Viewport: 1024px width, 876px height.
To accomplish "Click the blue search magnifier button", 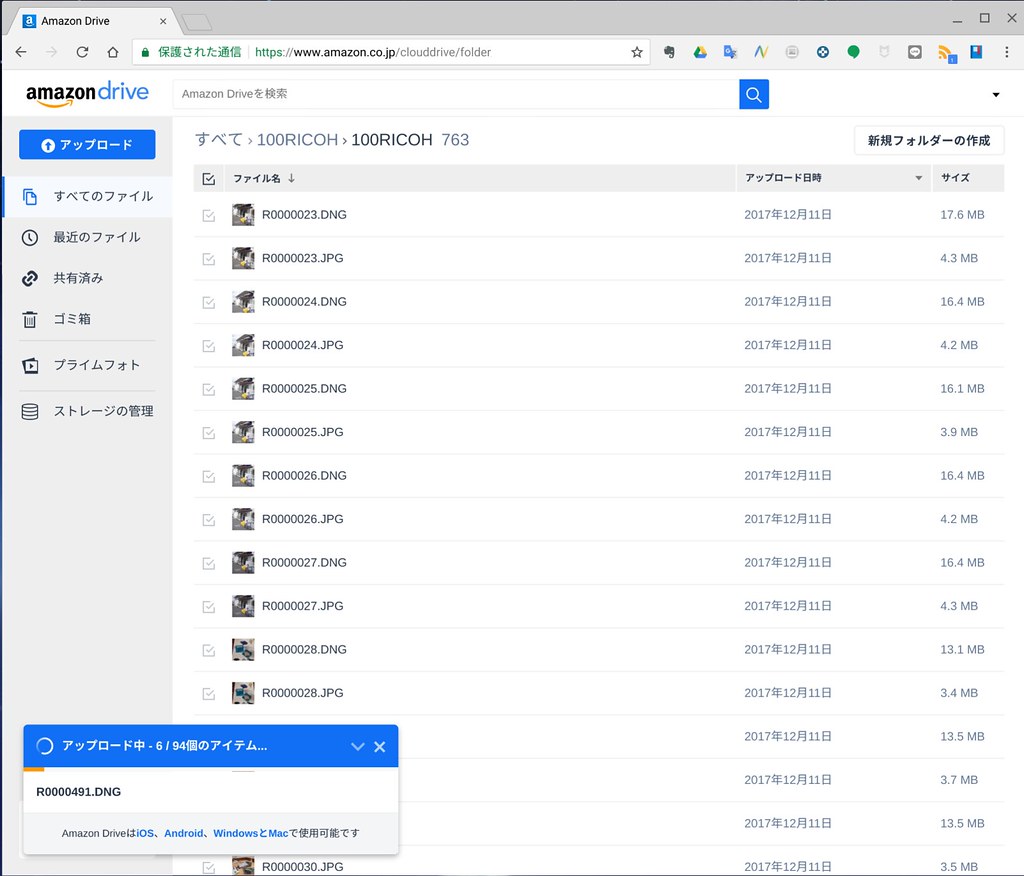I will 754,94.
